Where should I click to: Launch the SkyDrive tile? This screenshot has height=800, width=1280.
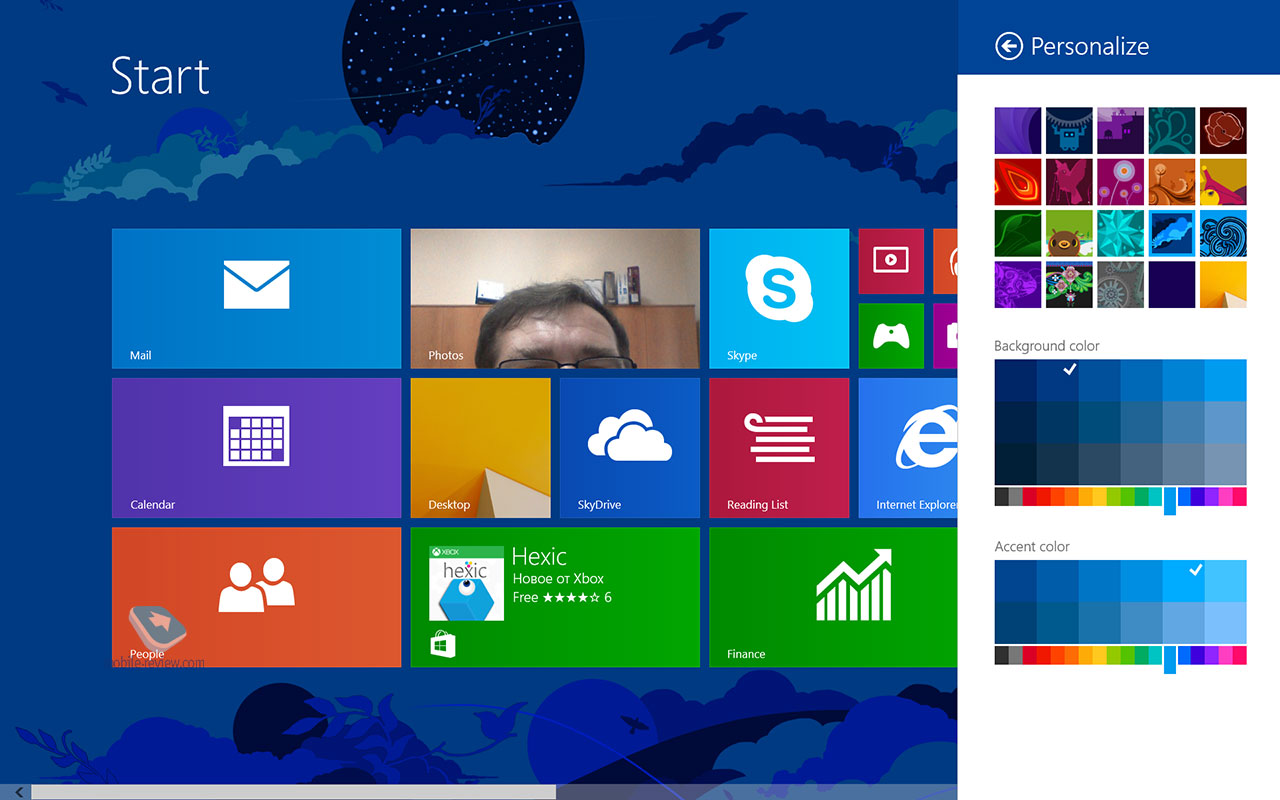[x=630, y=448]
